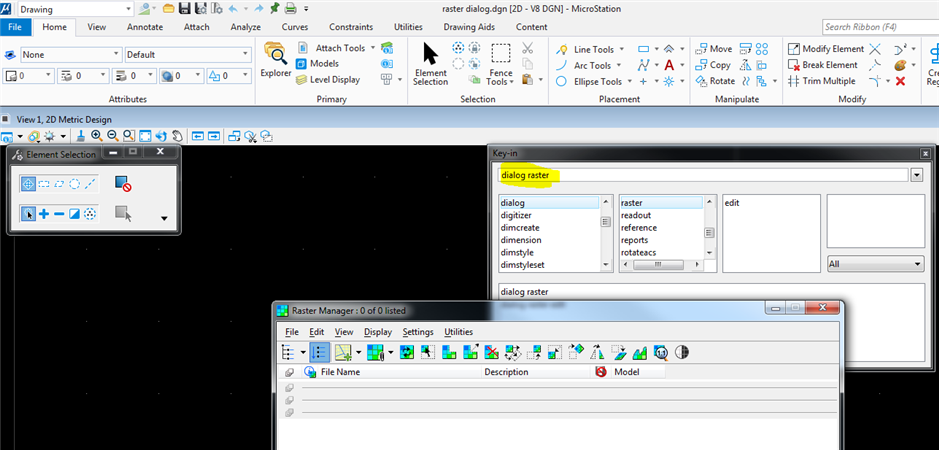Click Detach raster red X icon in Raster Manager

pyautogui.click(x=492, y=352)
